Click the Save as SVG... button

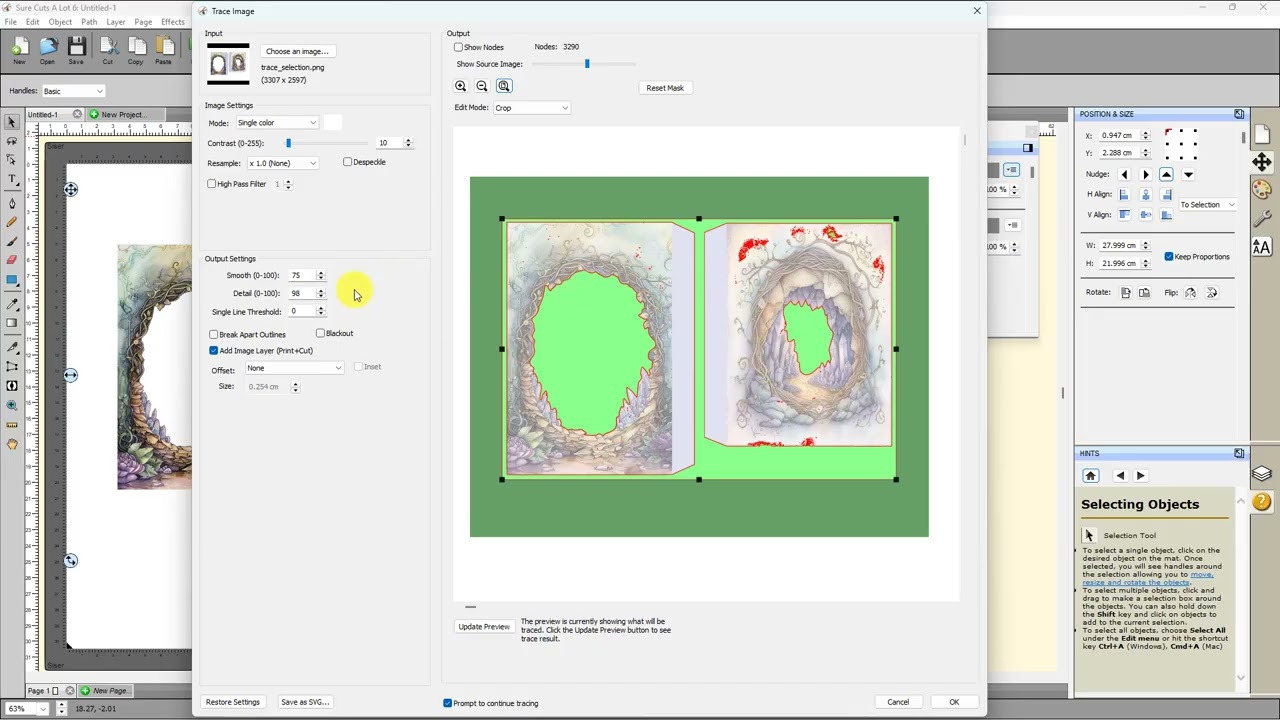(305, 702)
